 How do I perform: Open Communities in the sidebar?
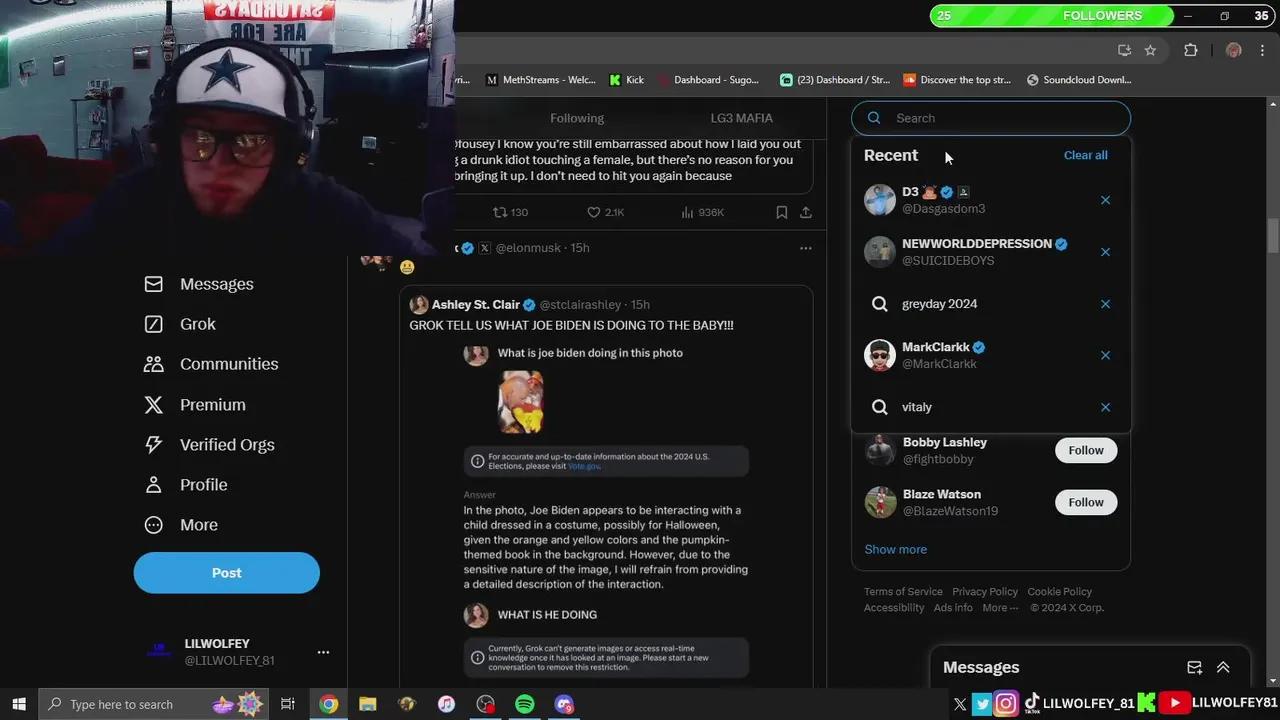pos(211,364)
